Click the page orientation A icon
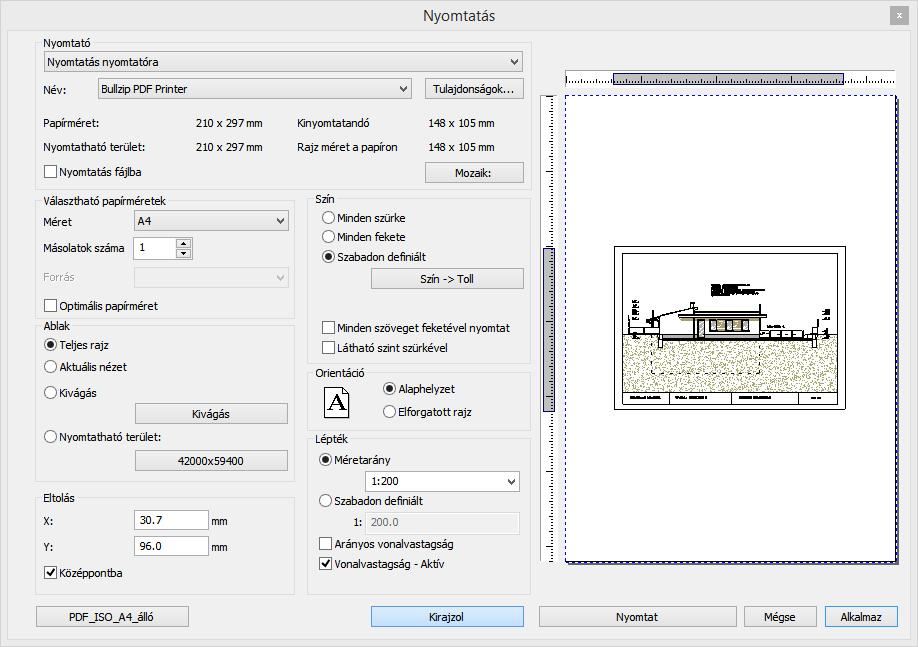 (x=337, y=402)
